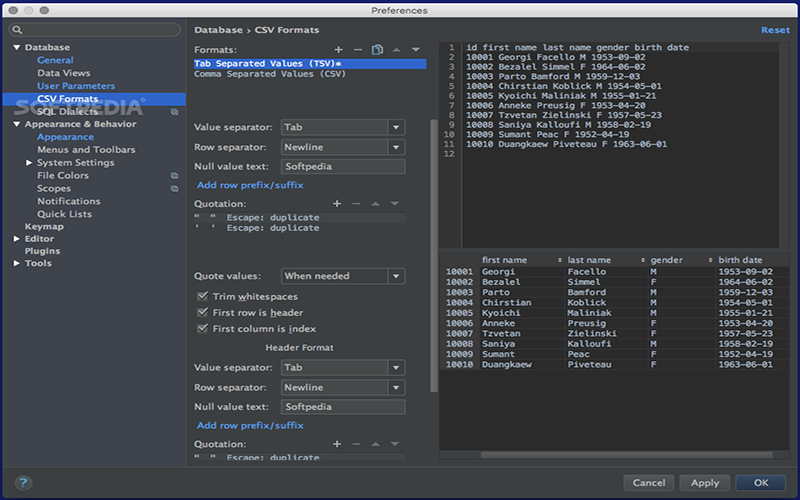Open Menus and Toolbars settings
The image size is (800, 500).
click(x=86, y=149)
